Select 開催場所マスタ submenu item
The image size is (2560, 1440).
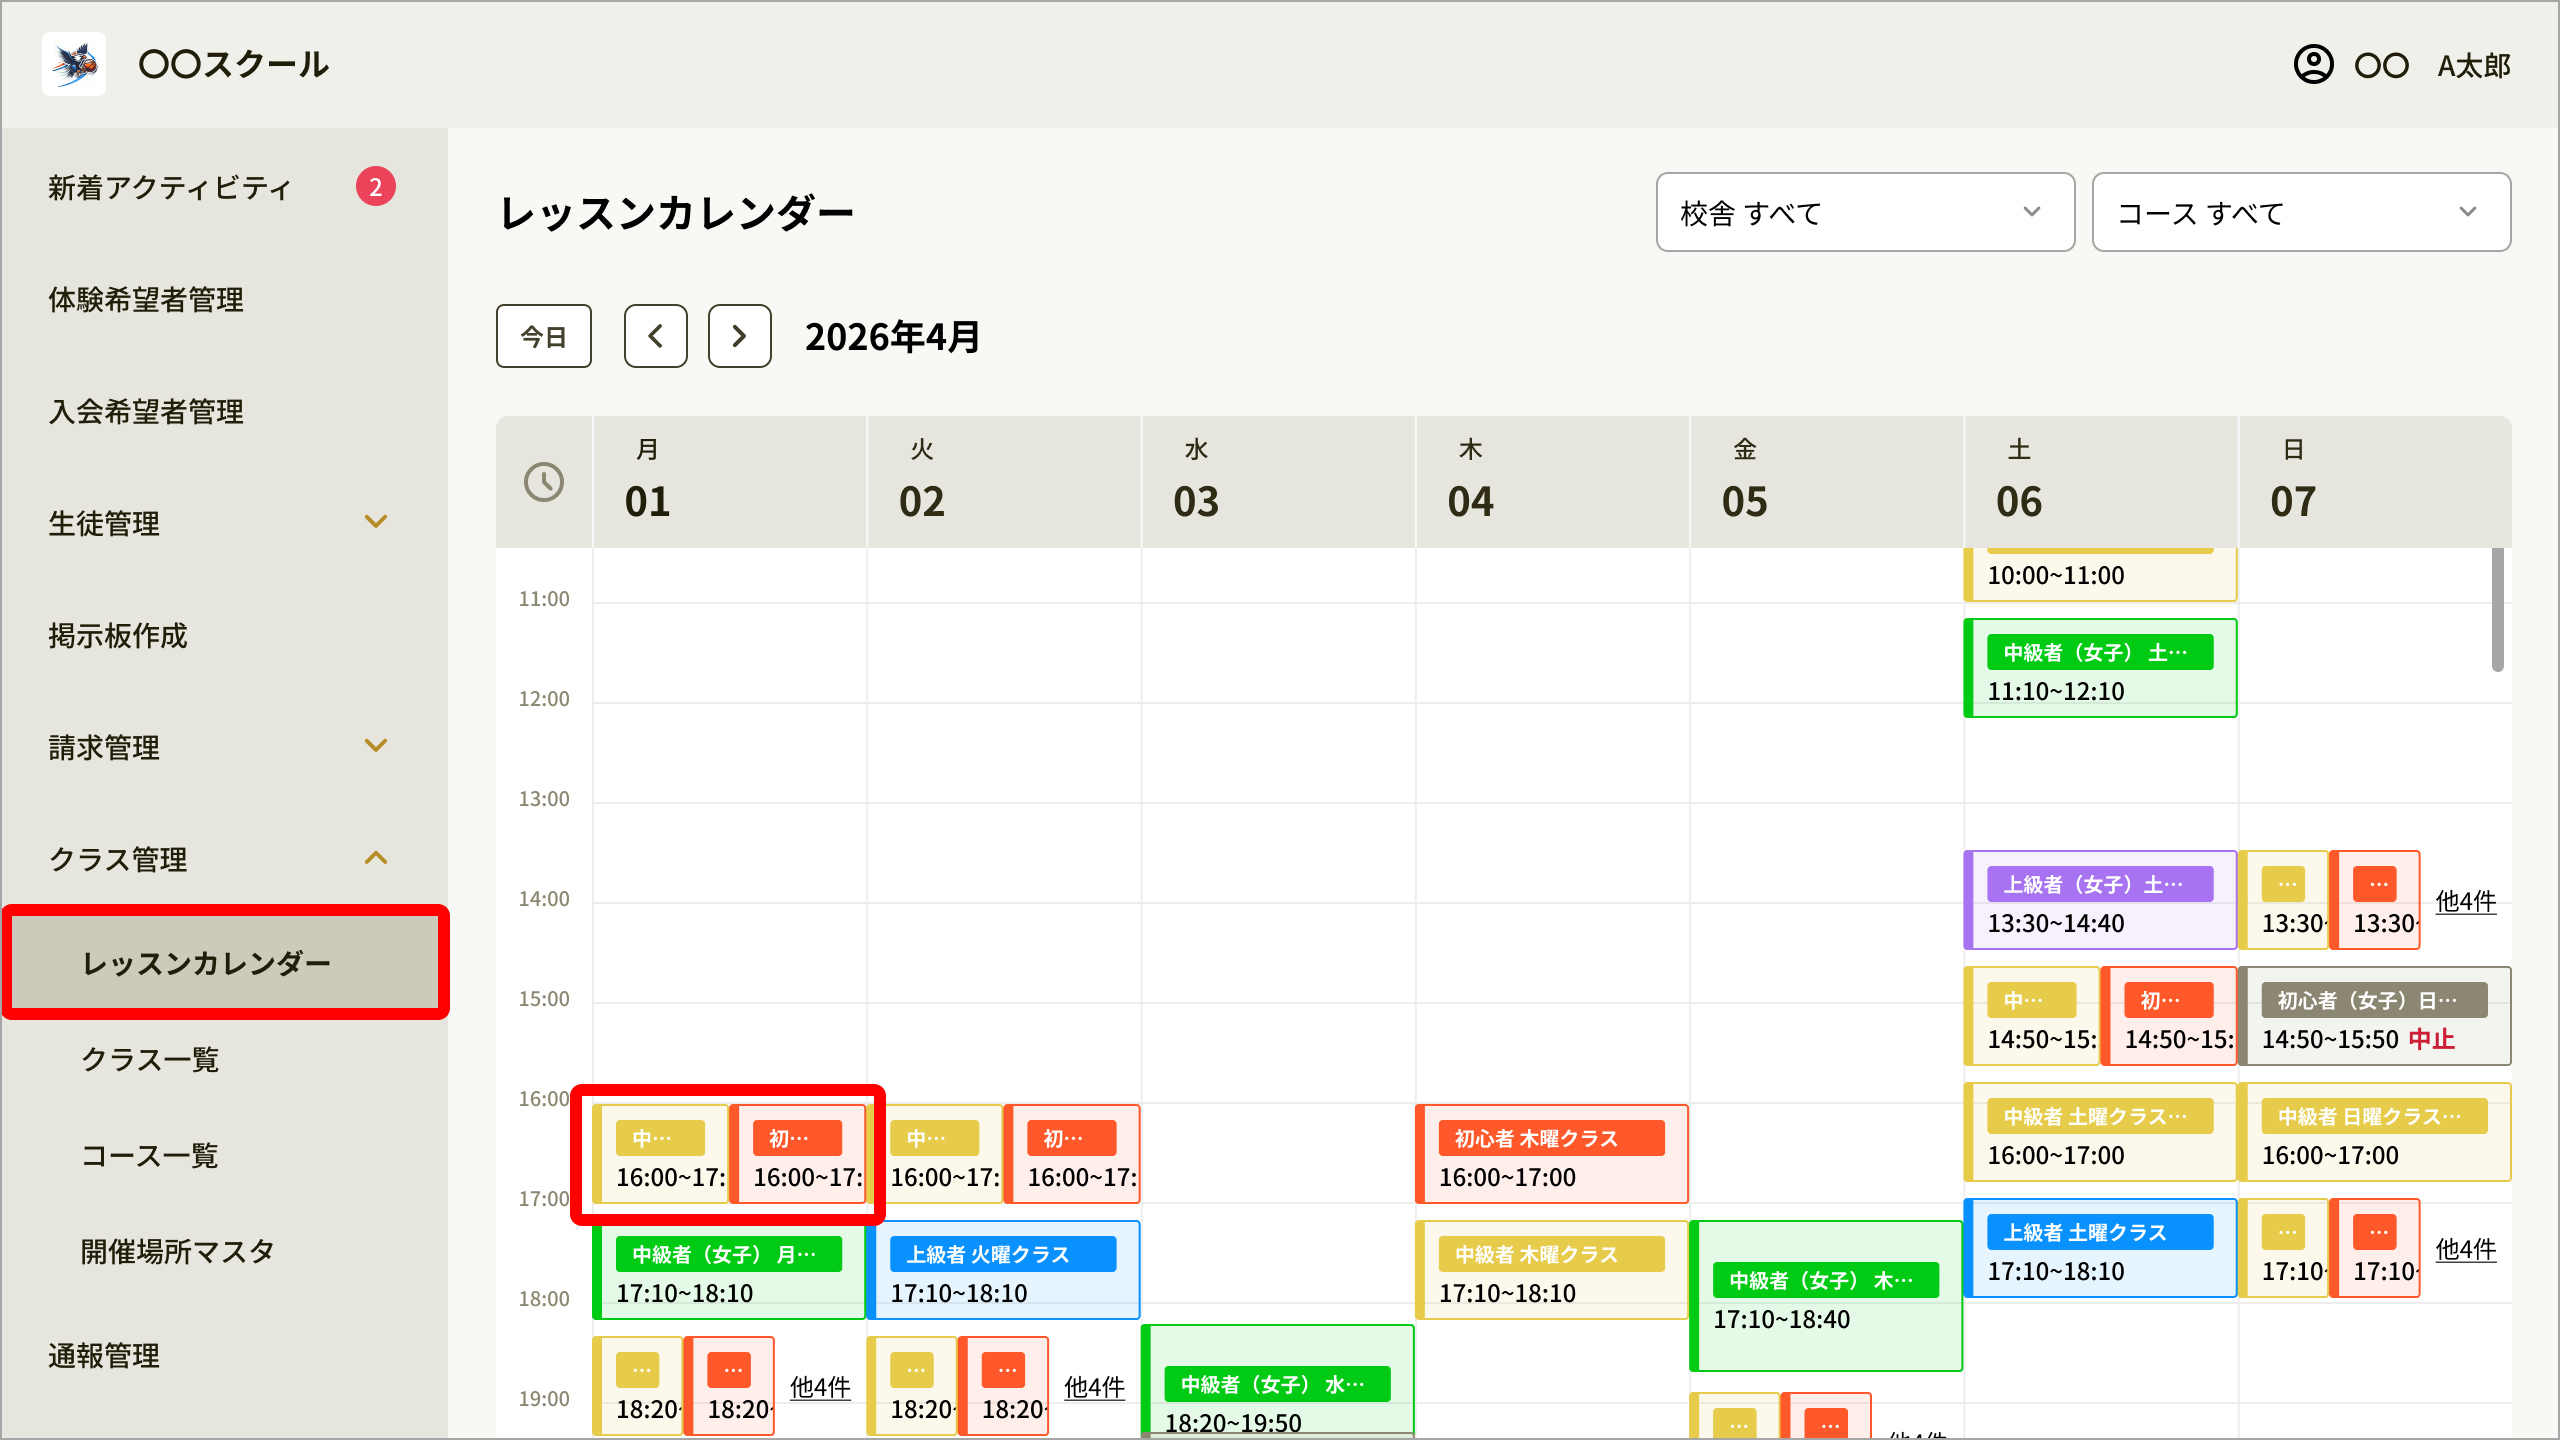[x=178, y=1252]
